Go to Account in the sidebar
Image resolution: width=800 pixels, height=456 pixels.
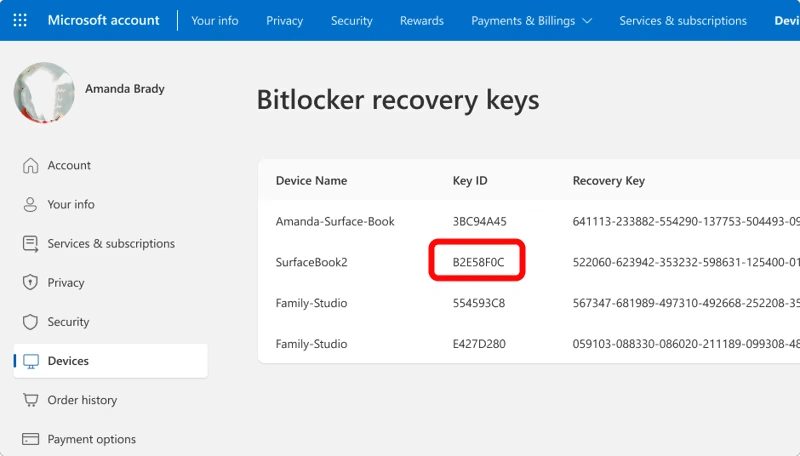pos(69,165)
